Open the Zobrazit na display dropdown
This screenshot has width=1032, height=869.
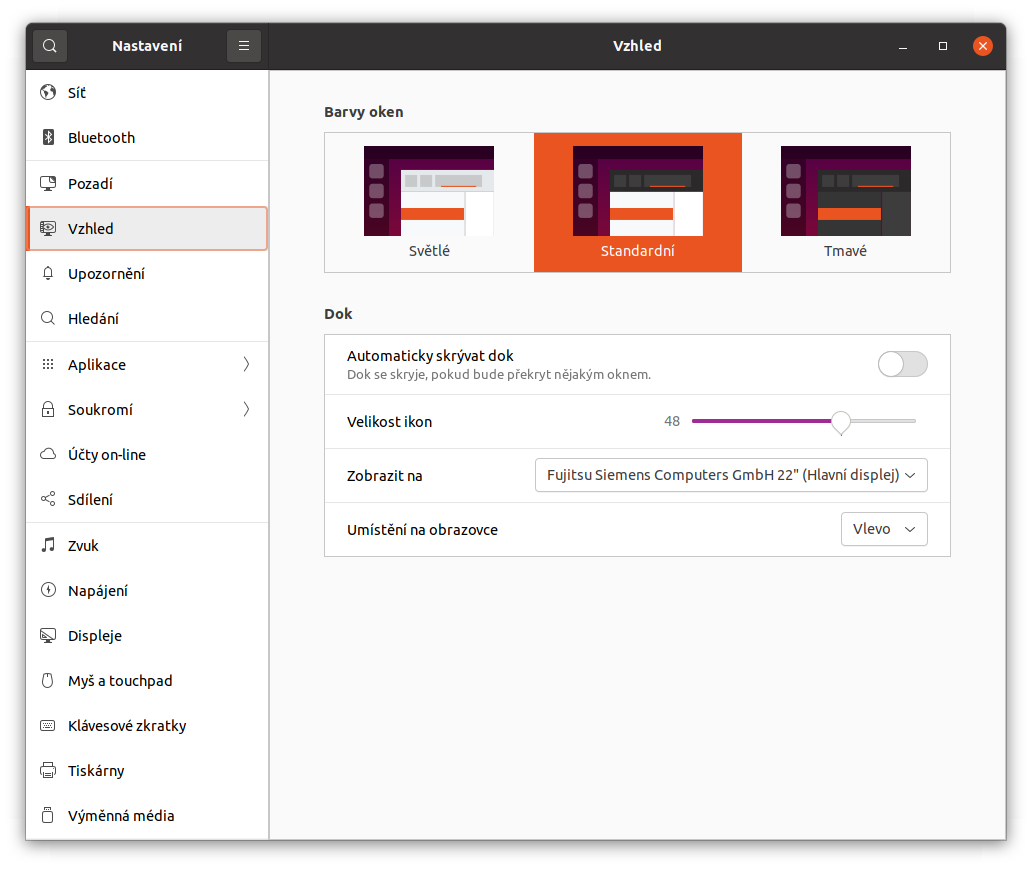coord(731,475)
